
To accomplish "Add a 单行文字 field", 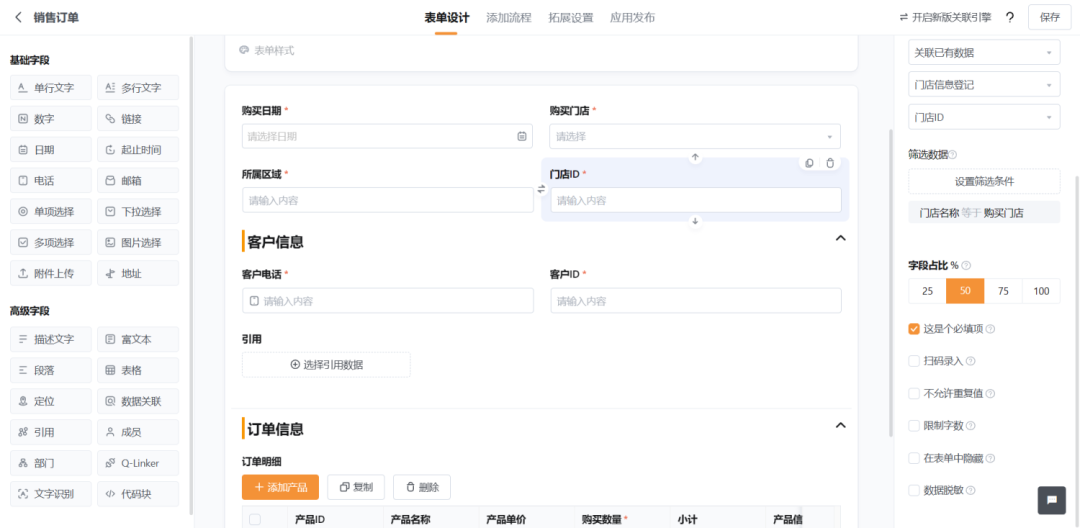I will click(51, 88).
